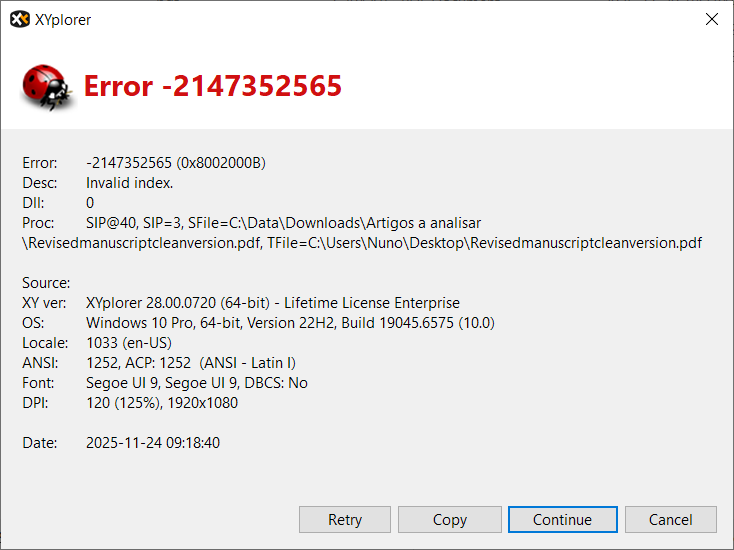This screenshot has height=550, width=734.
Task: Click the Windows 10 Pro OS line
Action: click(290, 323)
